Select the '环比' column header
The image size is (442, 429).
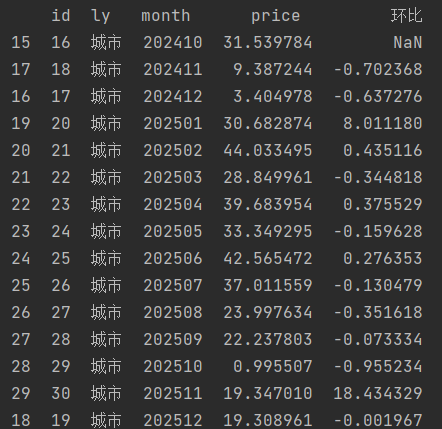pos(407,16)
